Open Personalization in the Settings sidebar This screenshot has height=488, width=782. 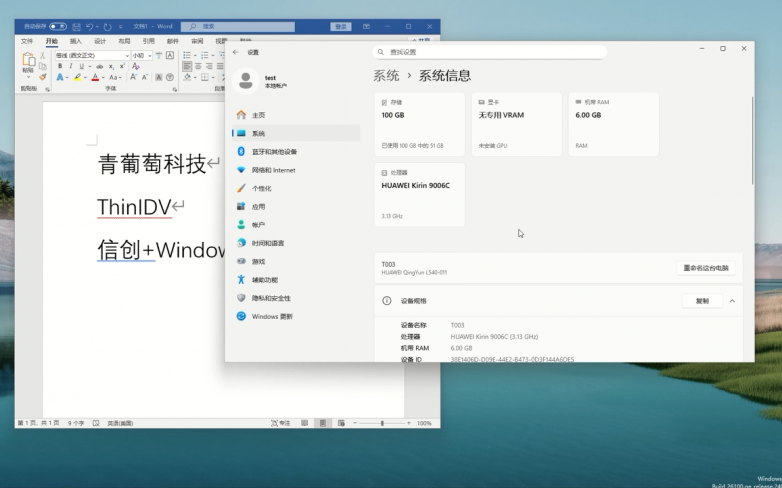[x=296, y=188]
